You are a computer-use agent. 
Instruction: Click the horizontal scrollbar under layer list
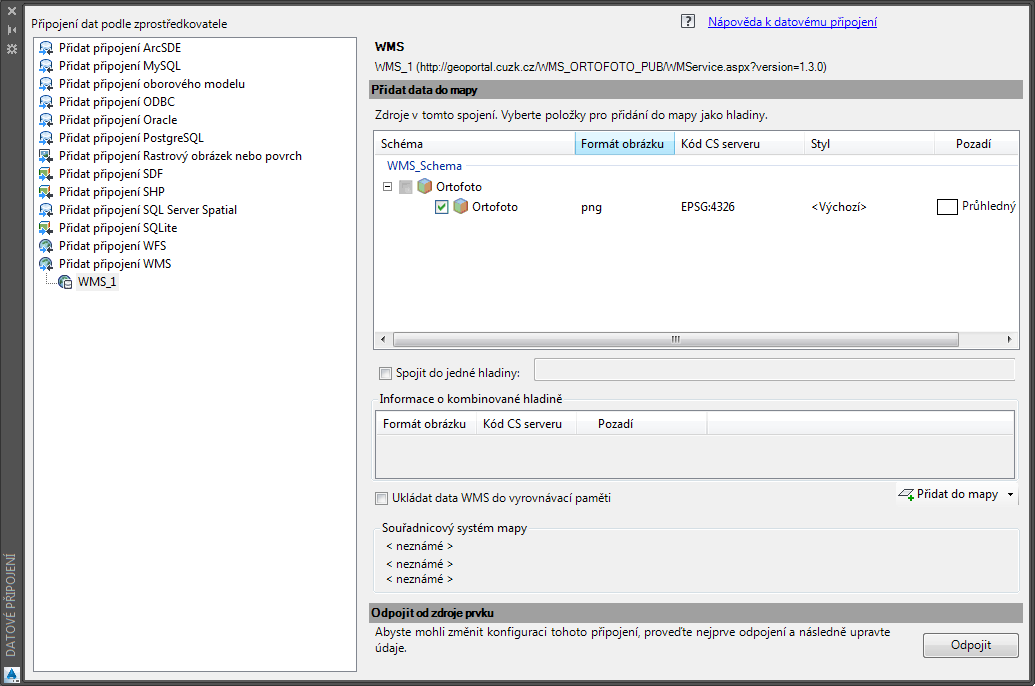pos(675,340)
